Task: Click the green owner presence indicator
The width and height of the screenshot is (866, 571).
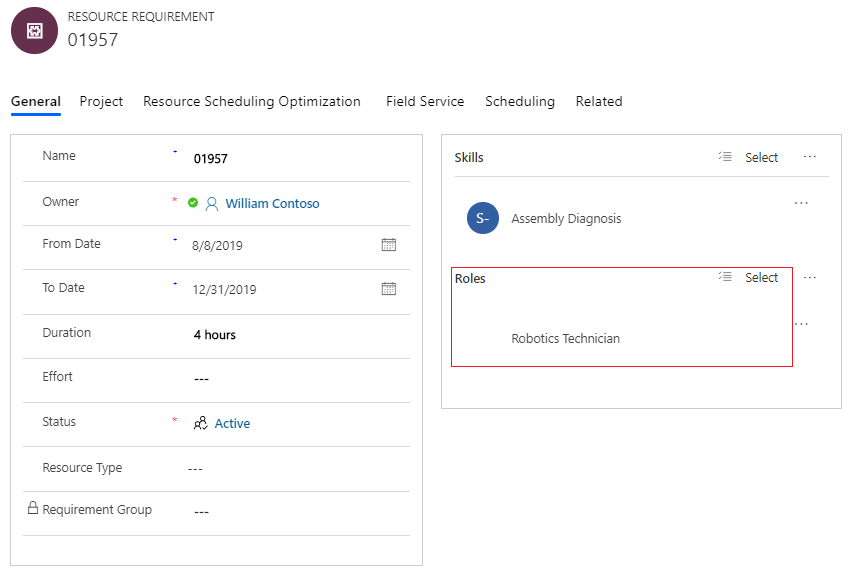Action: point(193,203)
